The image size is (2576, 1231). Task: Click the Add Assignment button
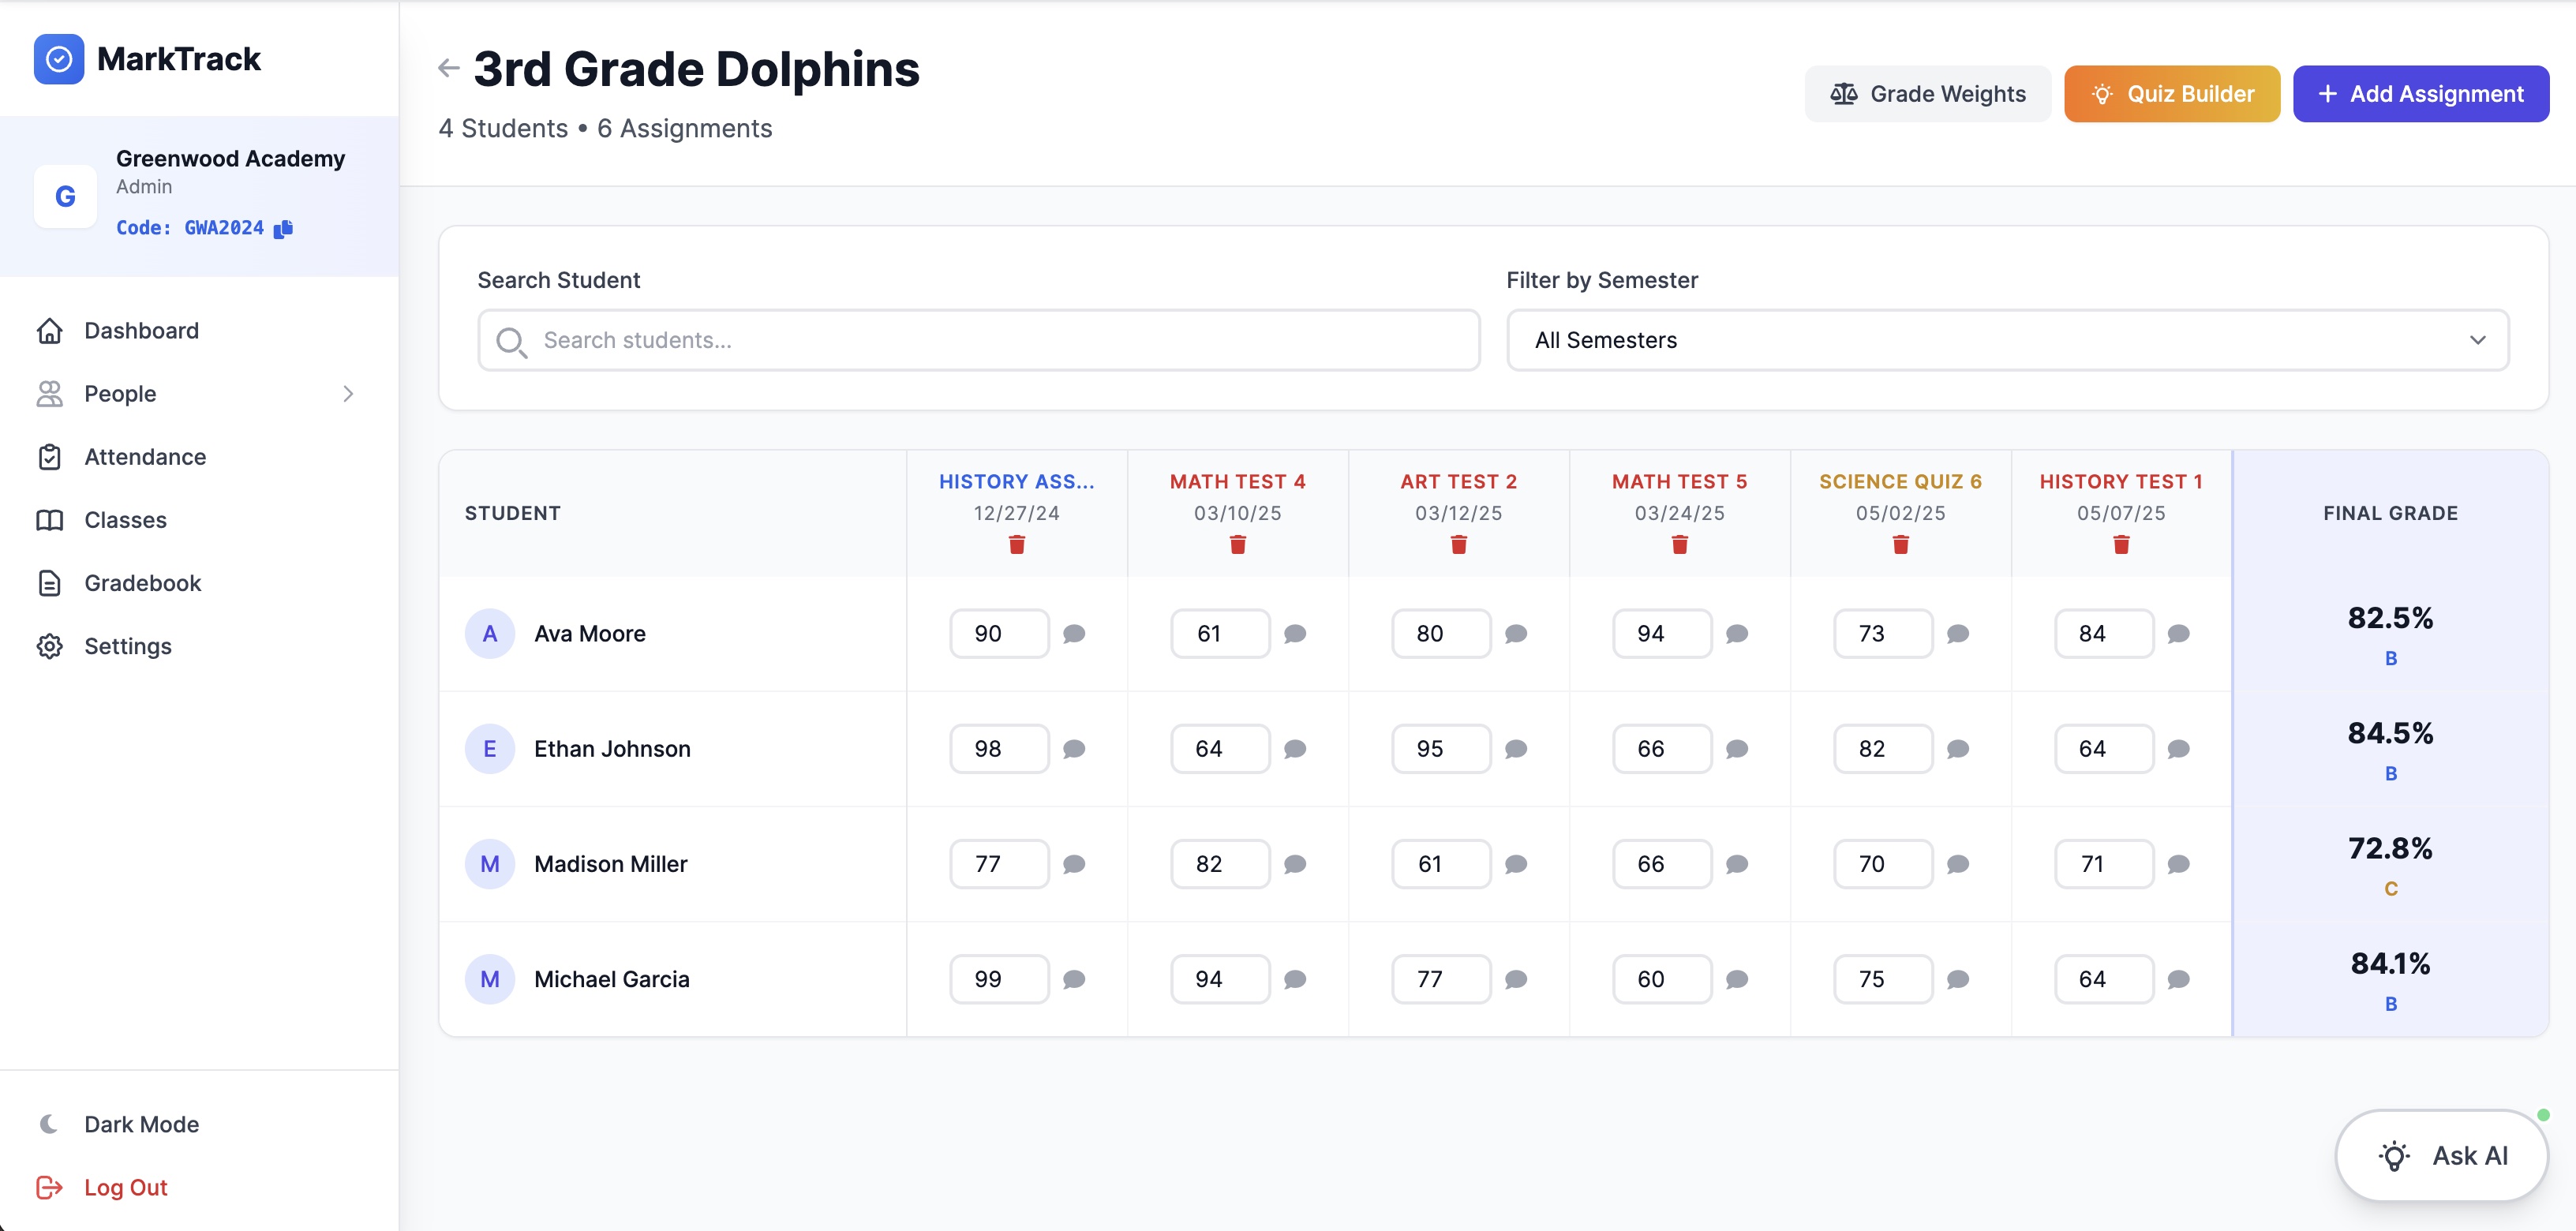pyautogui.click(x=2421, y=93)
